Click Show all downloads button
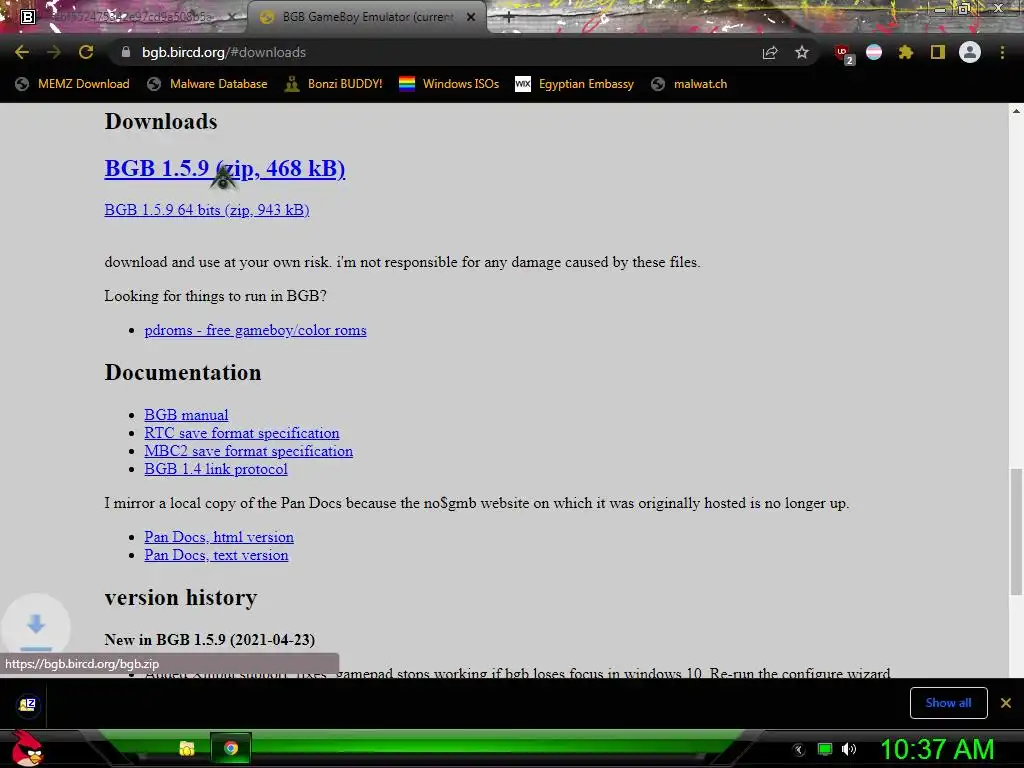The image size is (1024, 768). click(x=948, y=703)
